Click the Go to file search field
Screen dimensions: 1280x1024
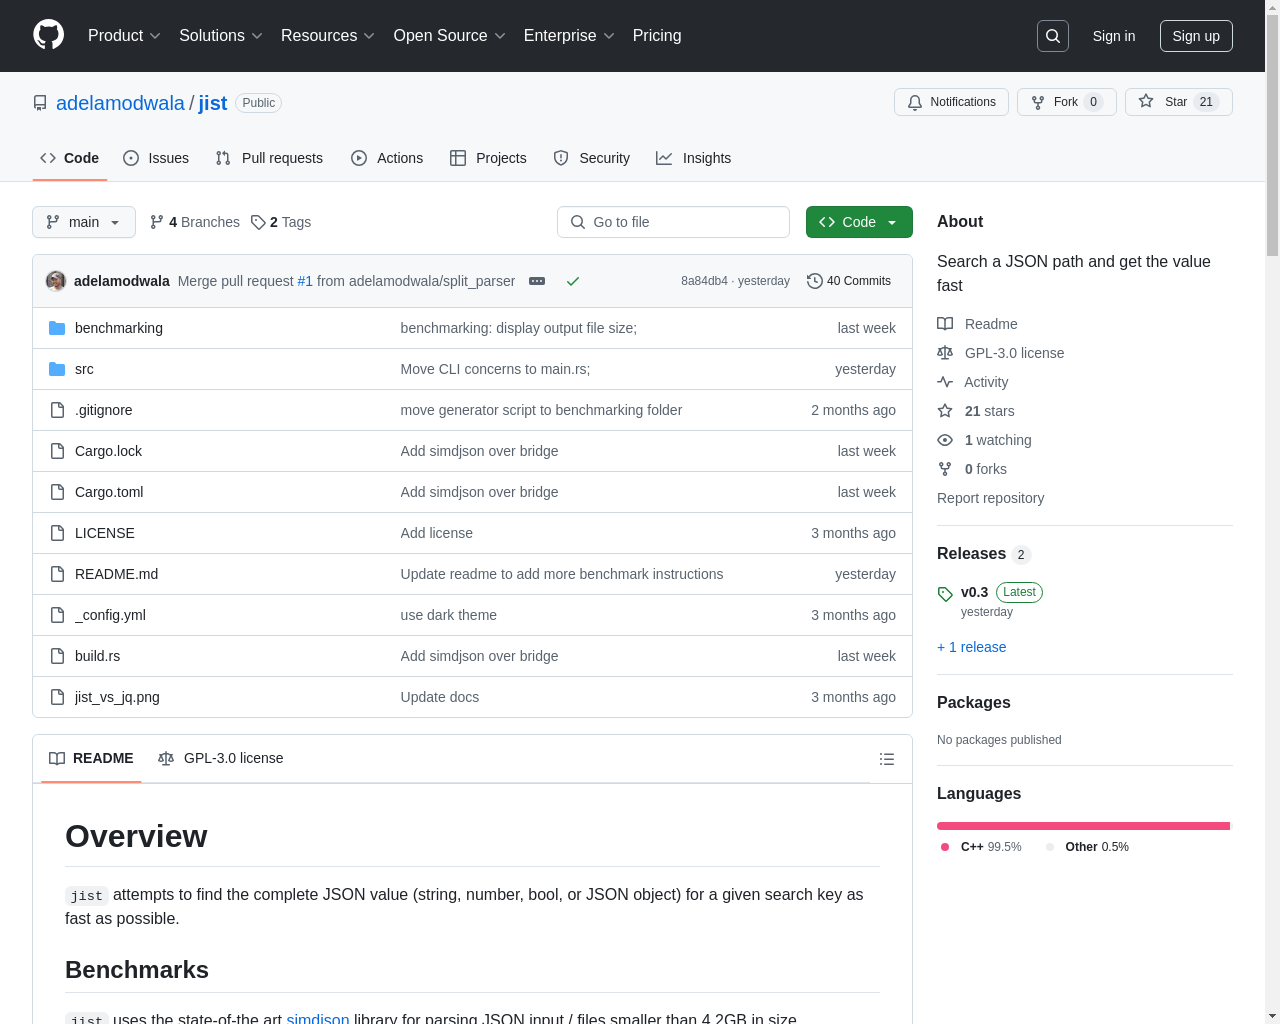pos(673,222)
